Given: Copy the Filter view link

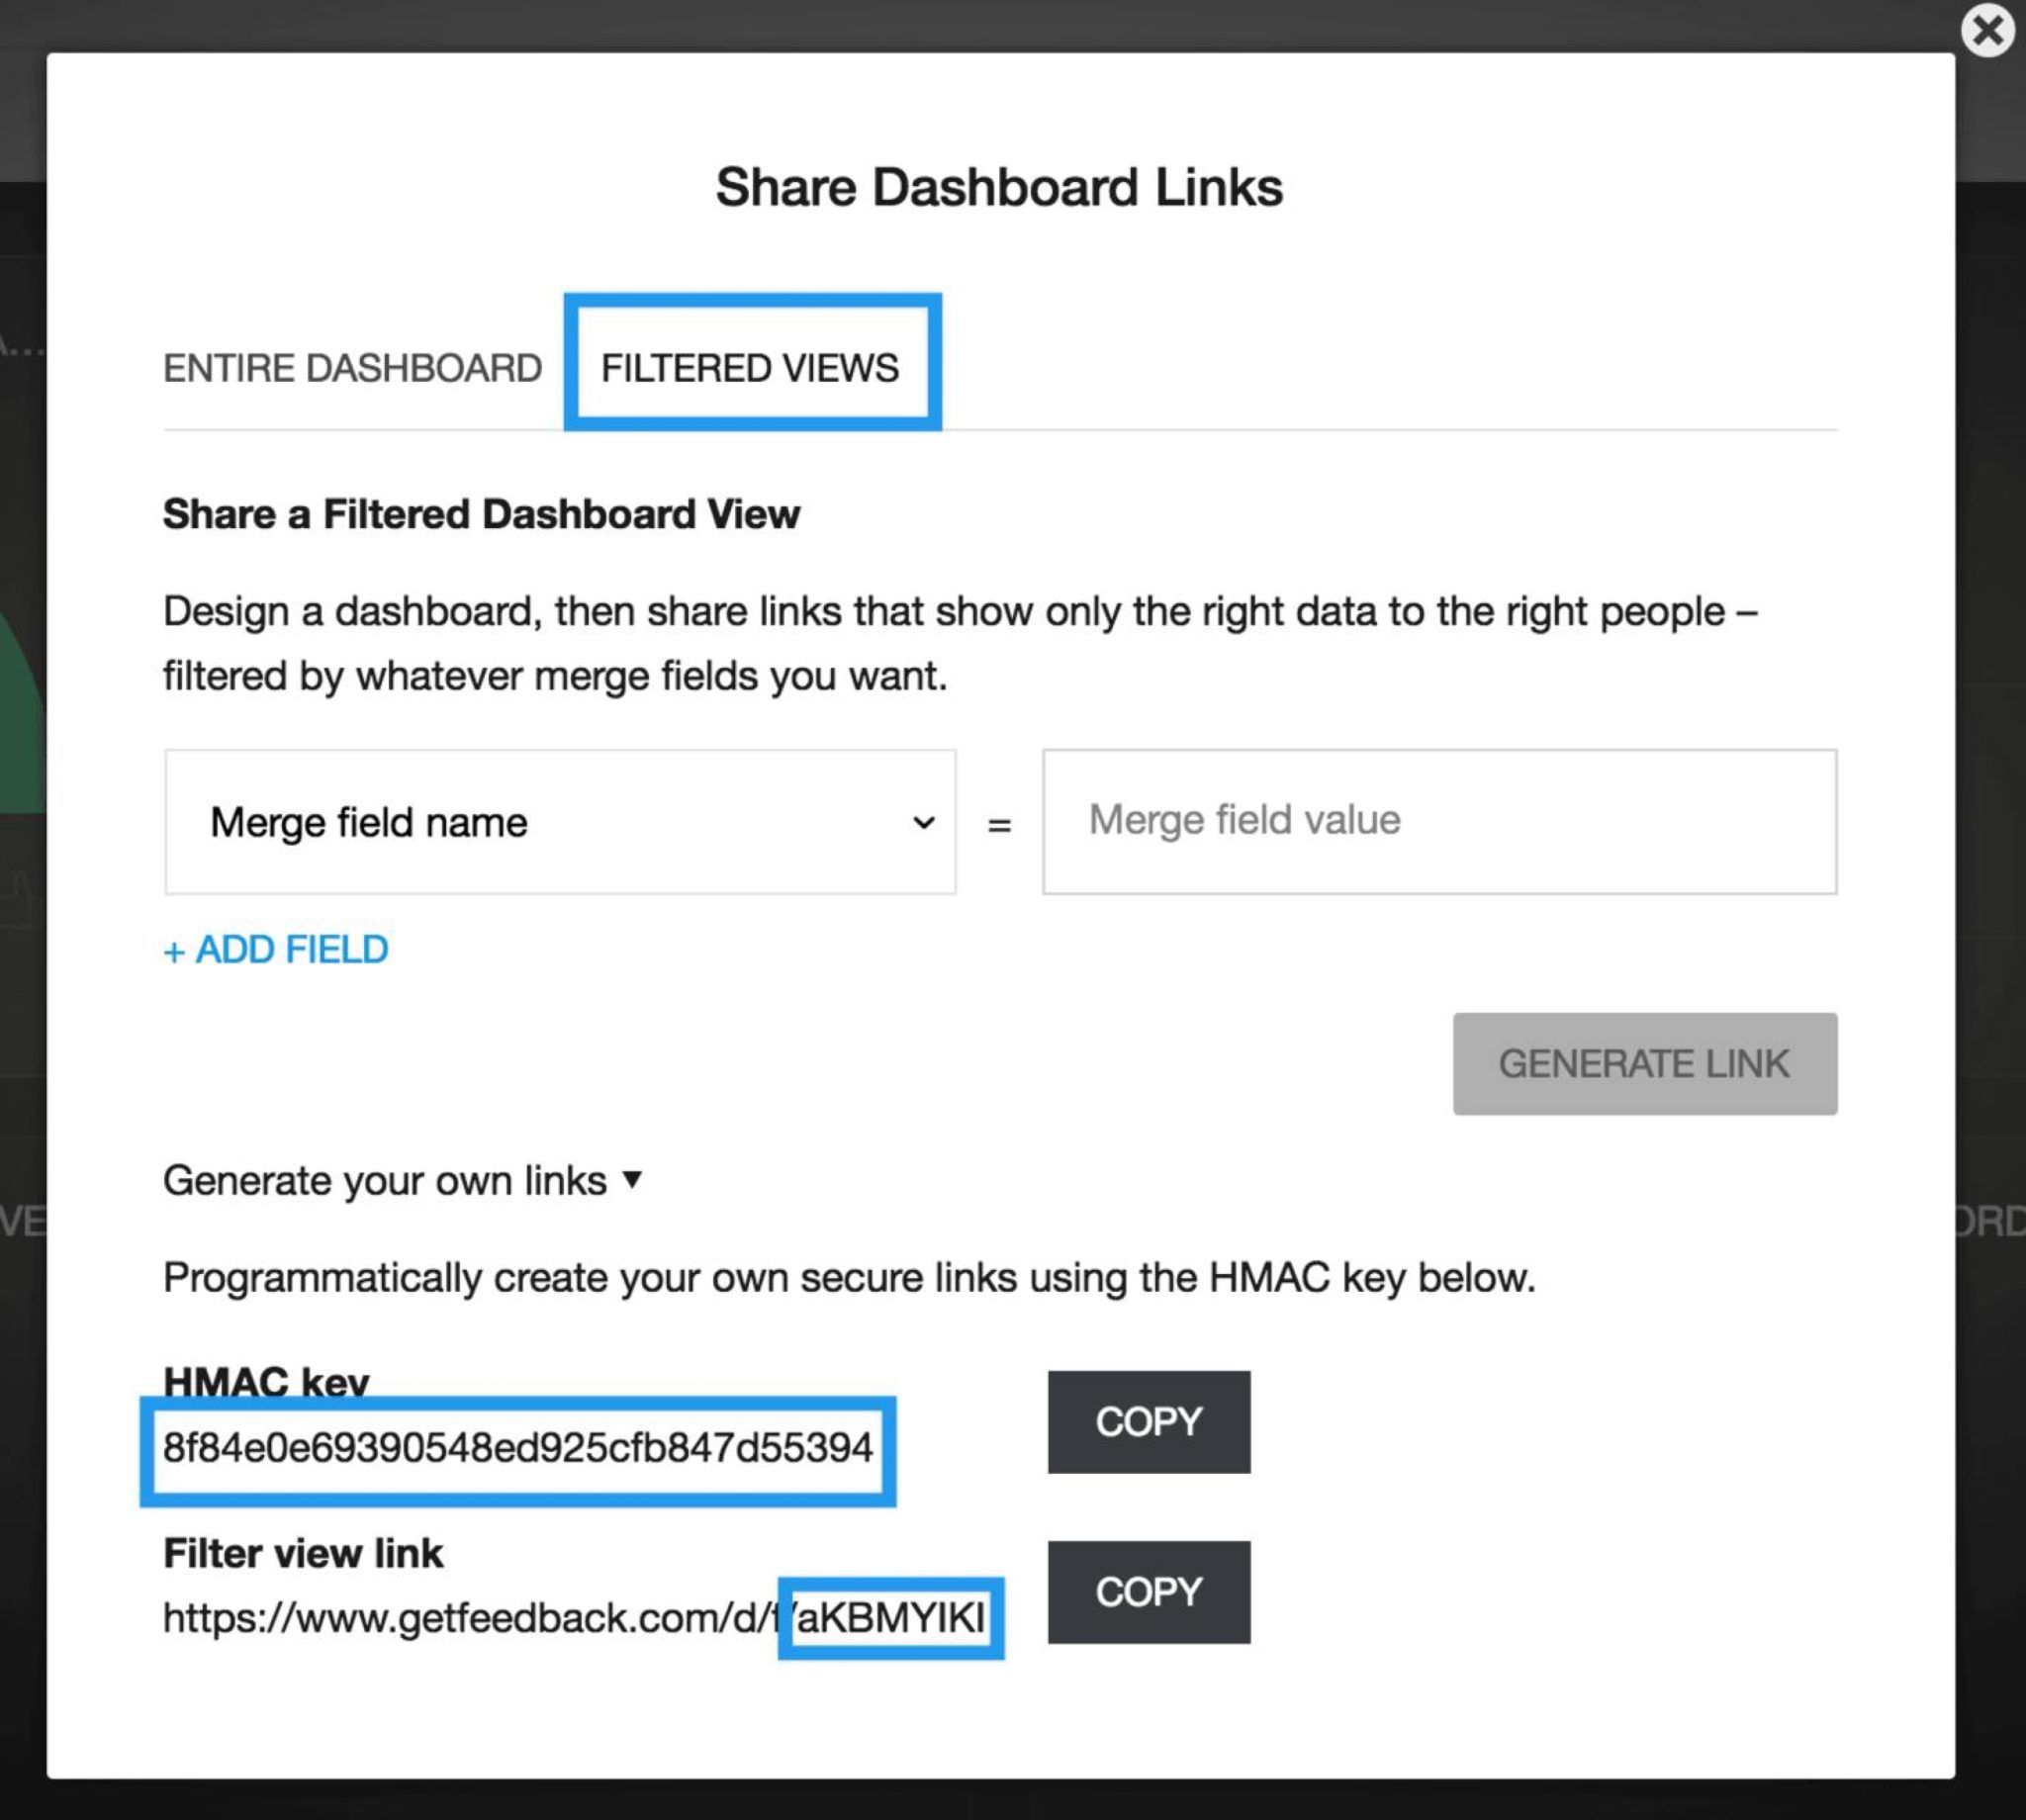Looking at the screenshot, I should tap(1148, 1592).
